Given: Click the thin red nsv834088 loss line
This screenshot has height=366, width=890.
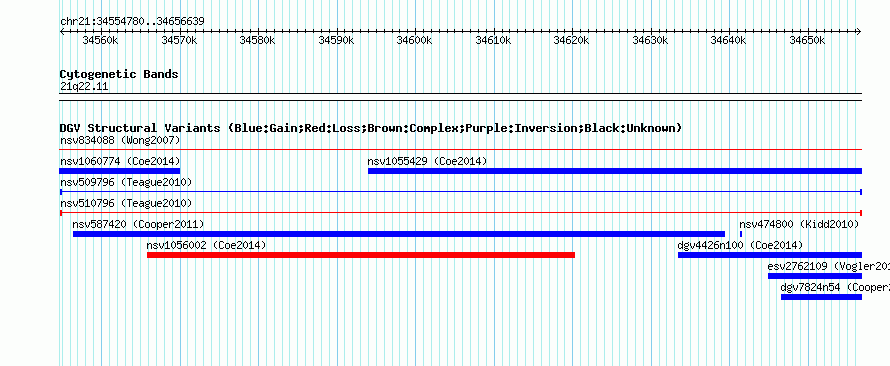Looking at the screenshot, I should pos(461,150).
